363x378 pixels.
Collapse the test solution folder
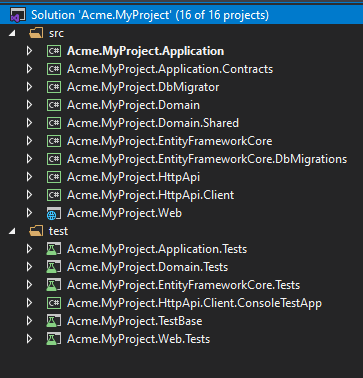point(12,231)
